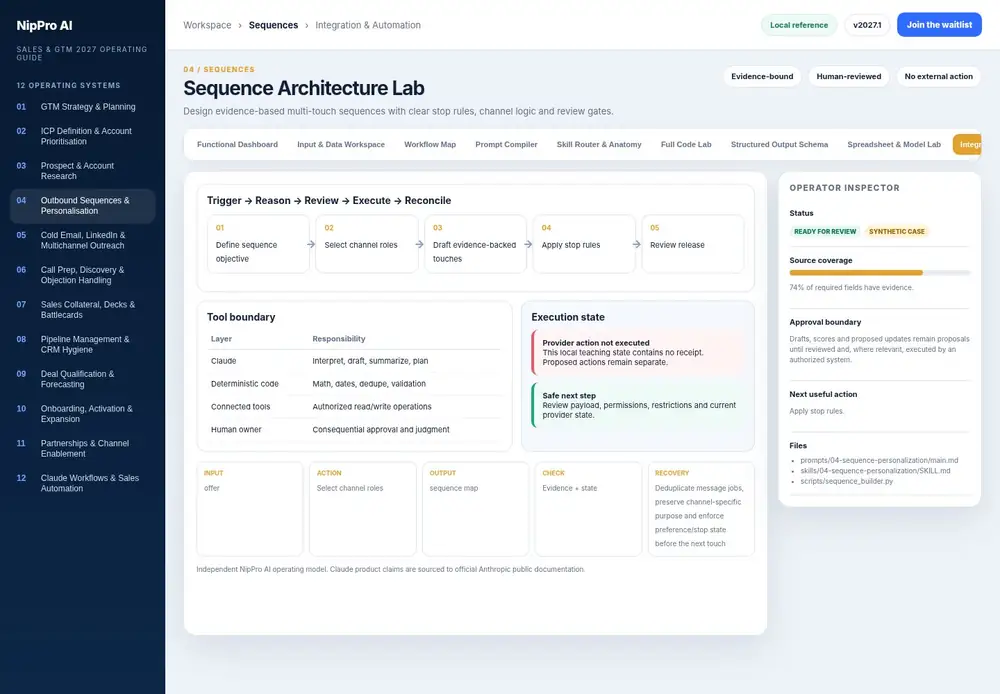1000x694 pixels.
Task: Open scripts/sequence_builder.py file
Action: pos(846,481)
